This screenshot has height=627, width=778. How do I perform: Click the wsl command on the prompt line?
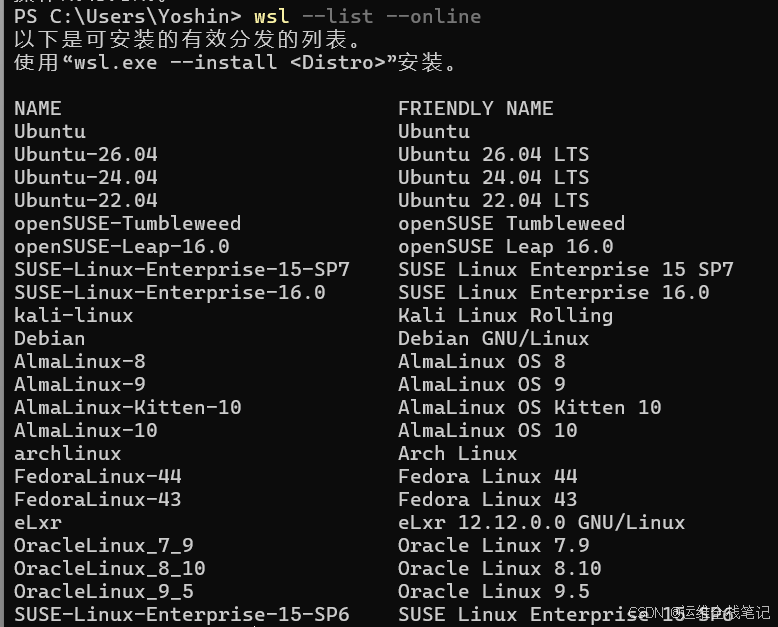click(271, 16)
